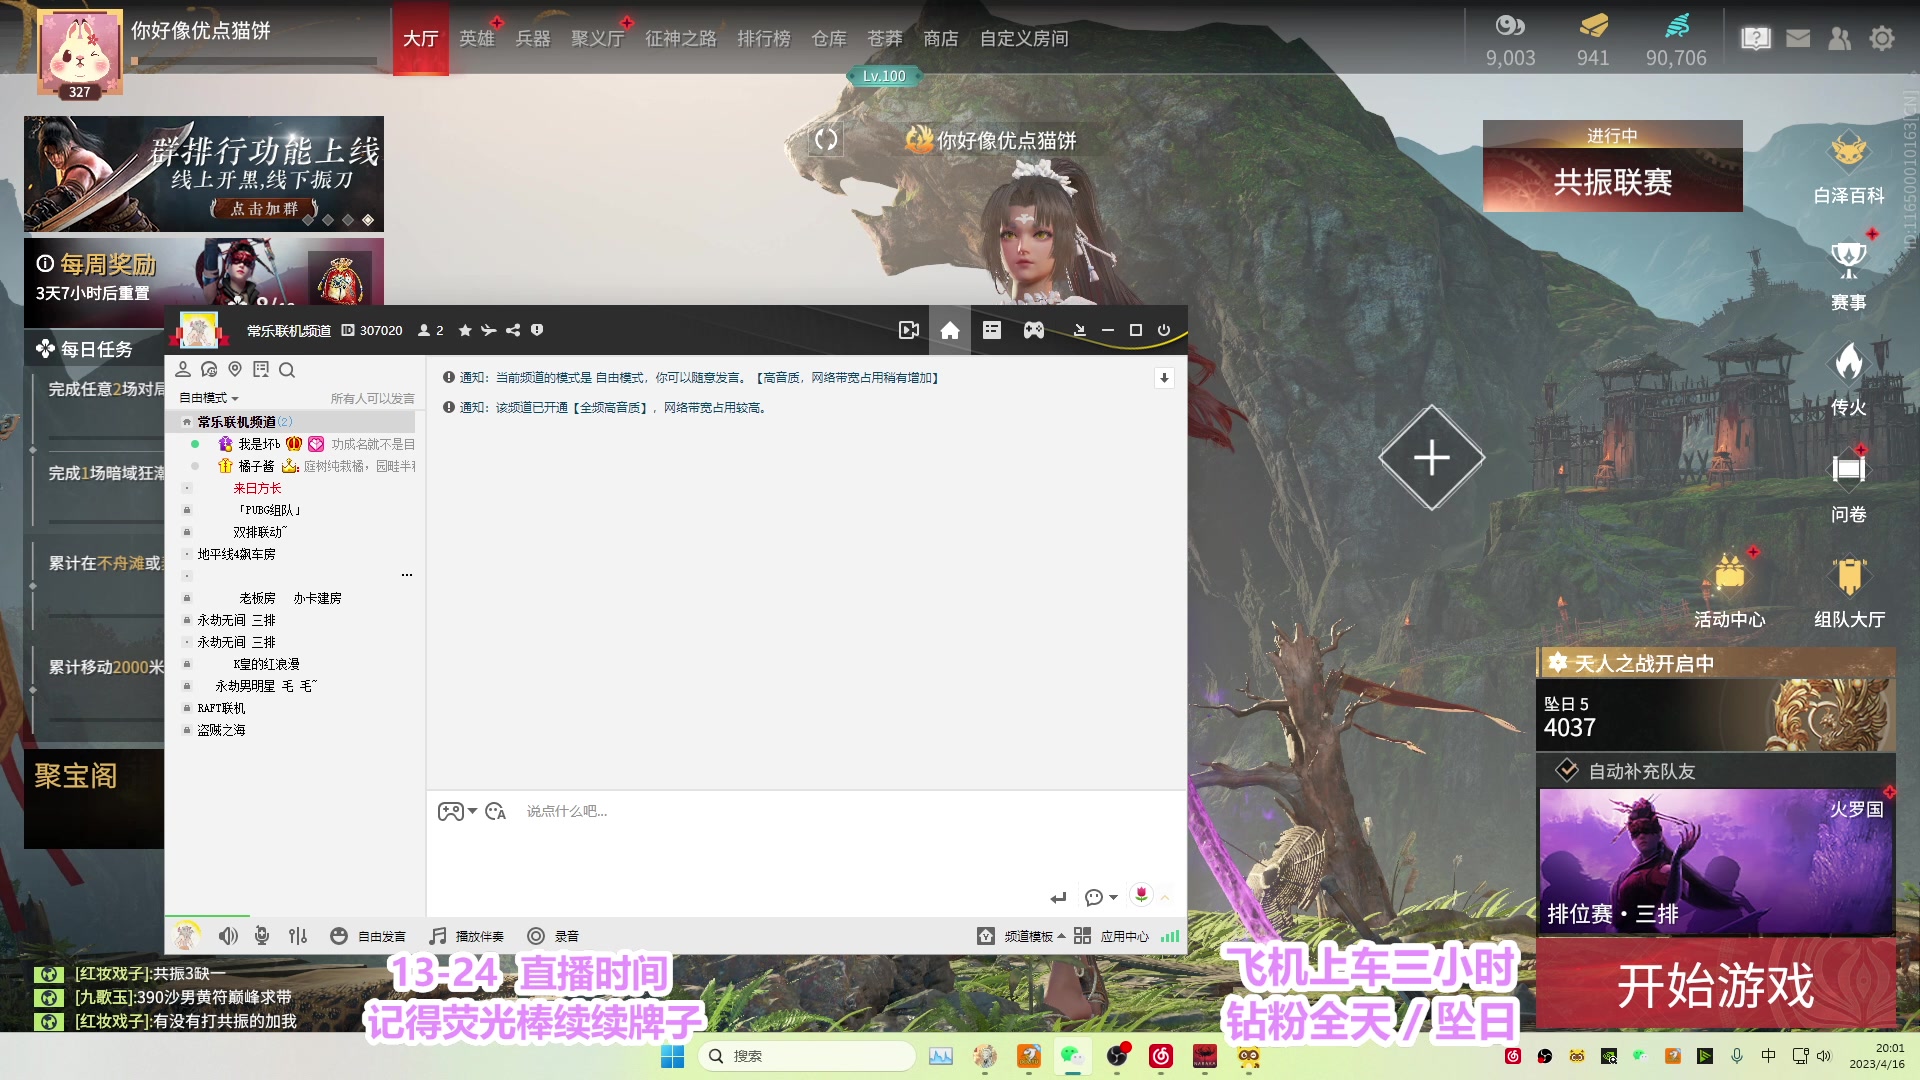Viewport: 1920px width, 1080px height.
Task: Click the gamepad icon in YY title bar
Action: click(1034, 330)
